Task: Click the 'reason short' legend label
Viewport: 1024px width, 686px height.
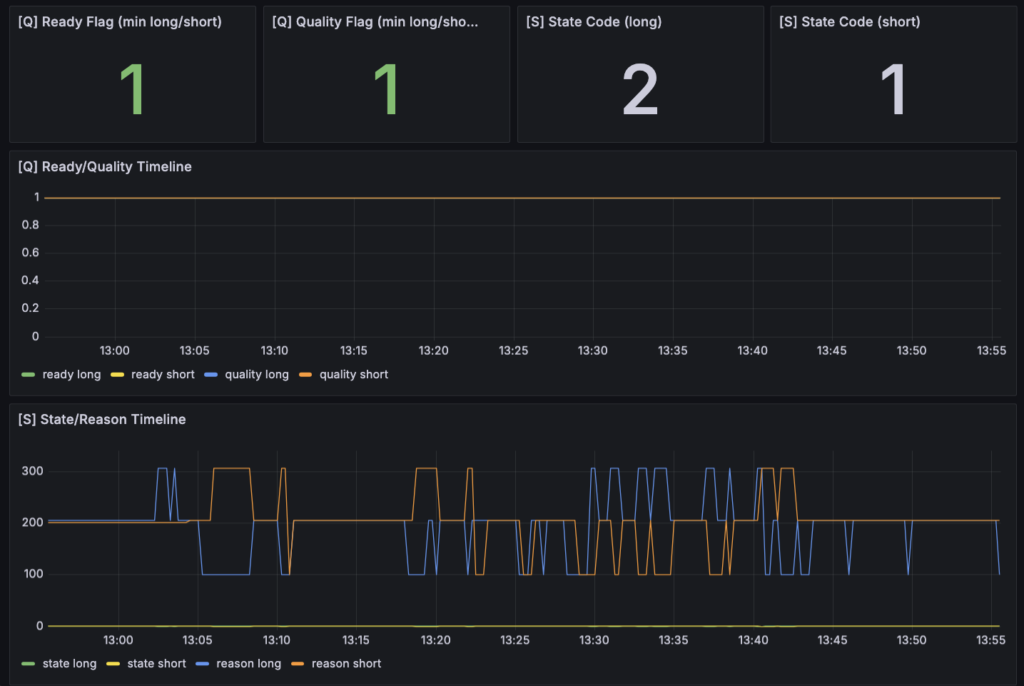Action: [346, 663]
